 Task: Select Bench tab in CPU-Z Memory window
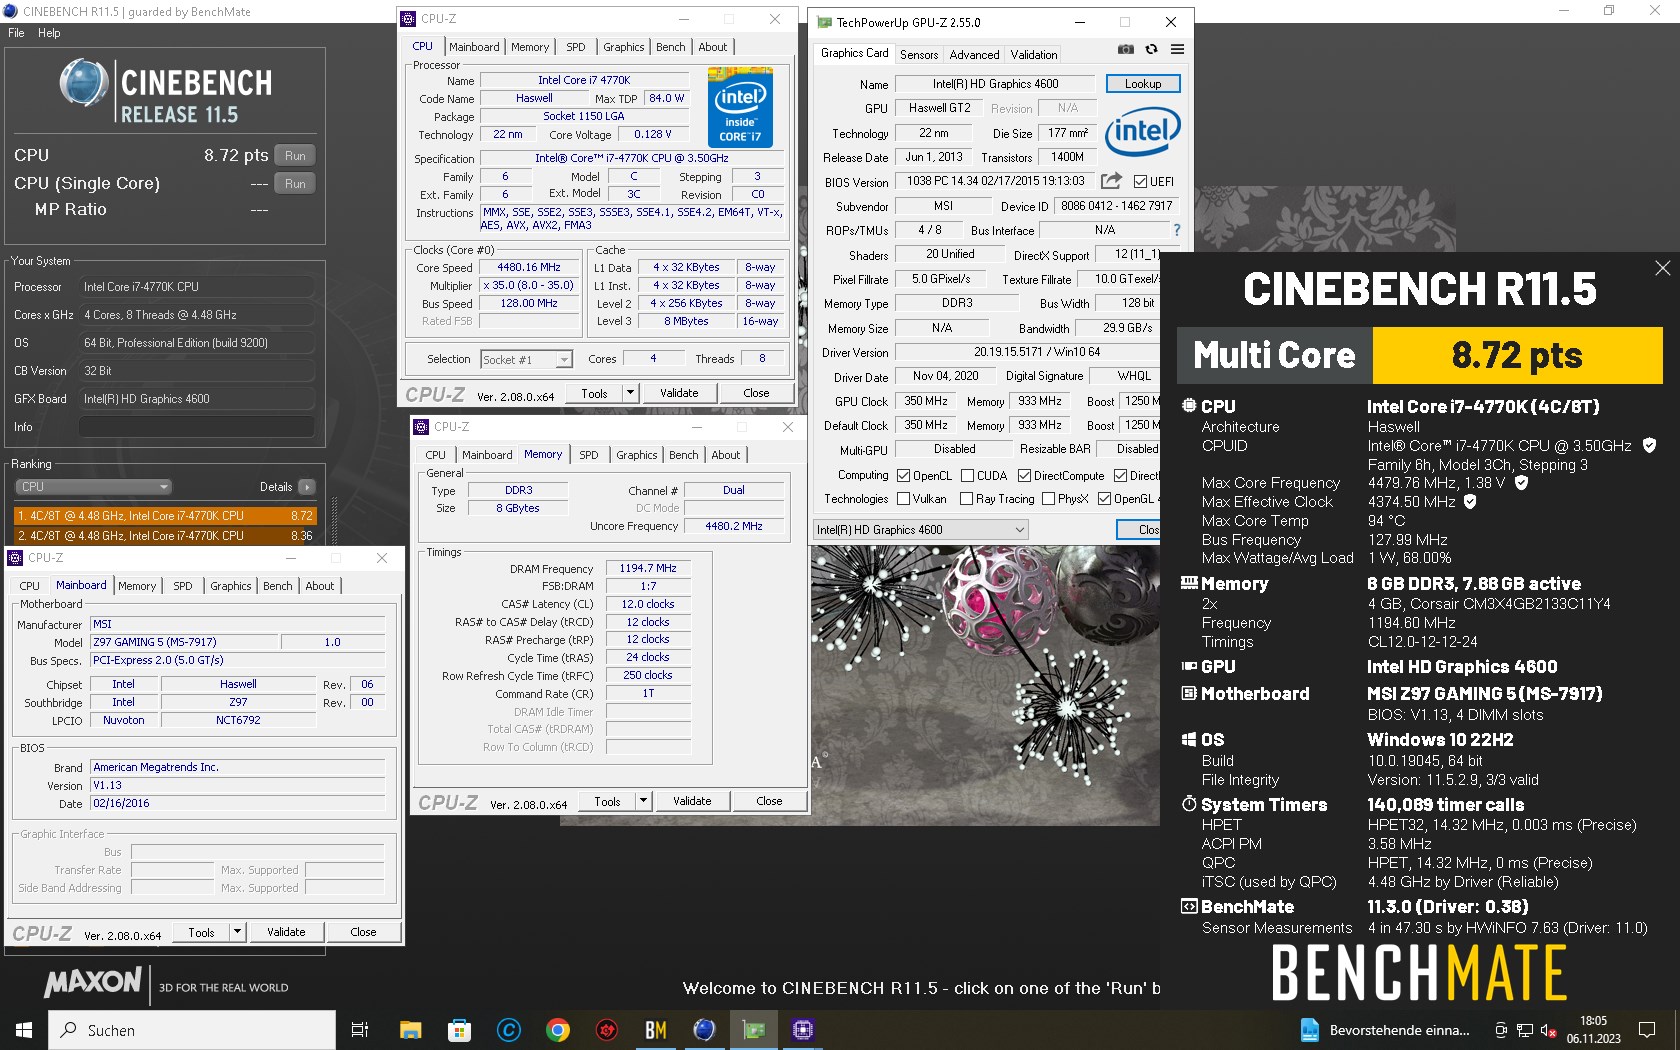click(x=684, y=455)
